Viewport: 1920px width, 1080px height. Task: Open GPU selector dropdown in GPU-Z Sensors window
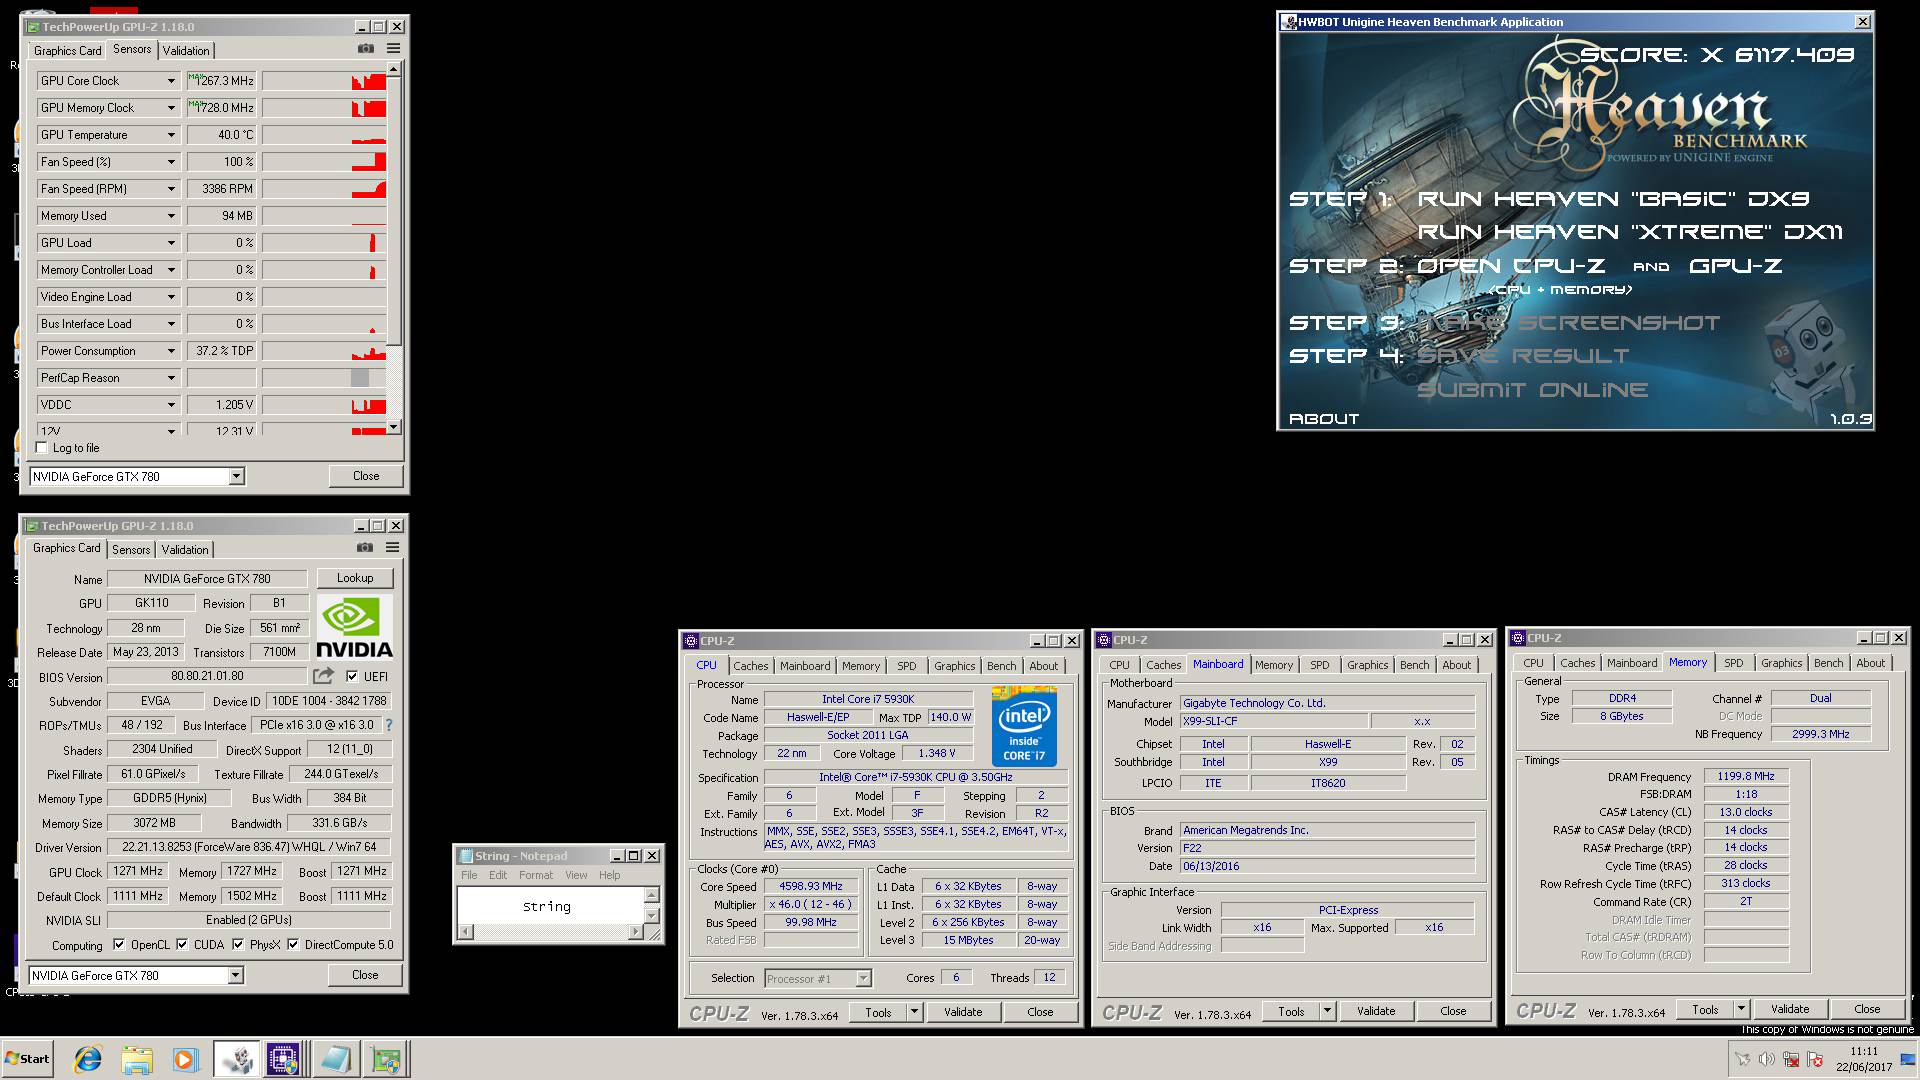pyautogui.click(x=237, y=477)
